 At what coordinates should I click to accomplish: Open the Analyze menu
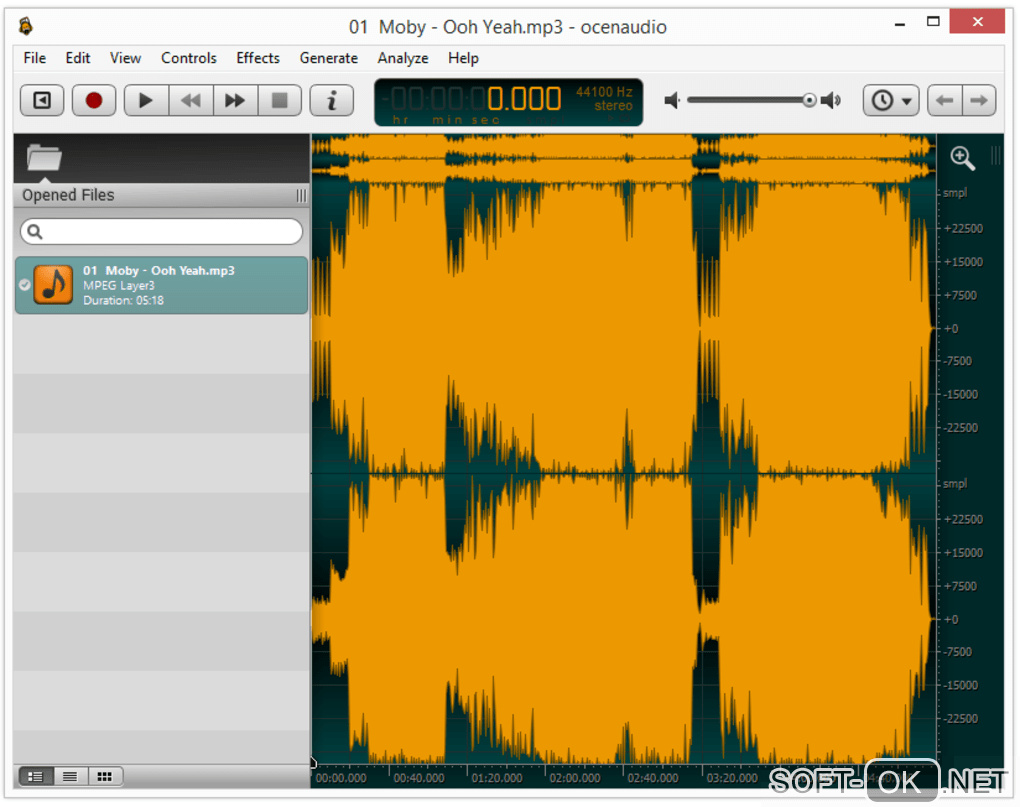403,58
